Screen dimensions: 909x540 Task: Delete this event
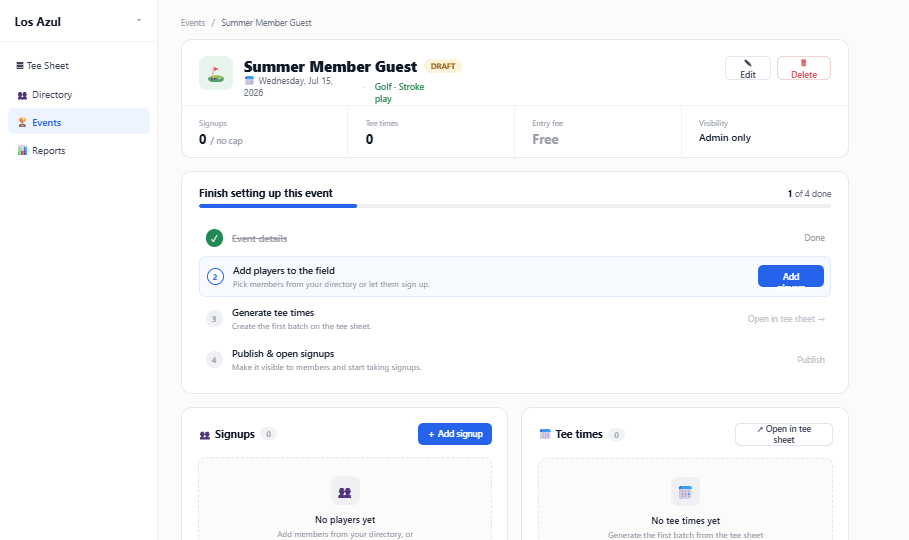tap(803, 68)
